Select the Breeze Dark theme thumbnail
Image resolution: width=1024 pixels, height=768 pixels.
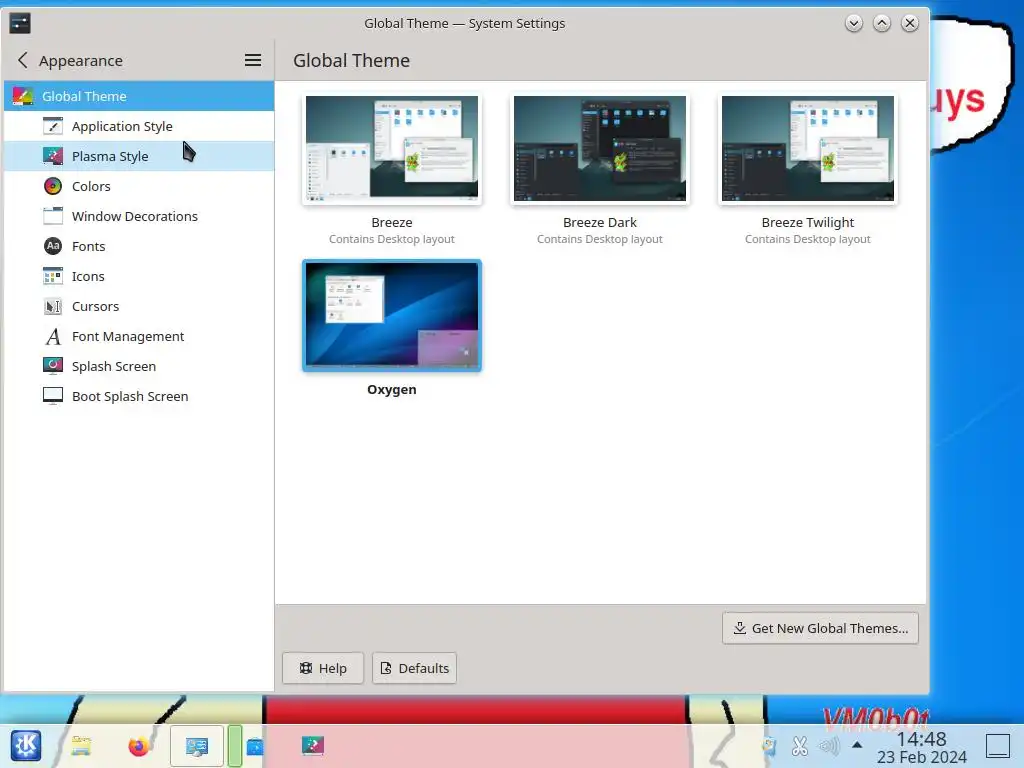click(x=600, y=148)
